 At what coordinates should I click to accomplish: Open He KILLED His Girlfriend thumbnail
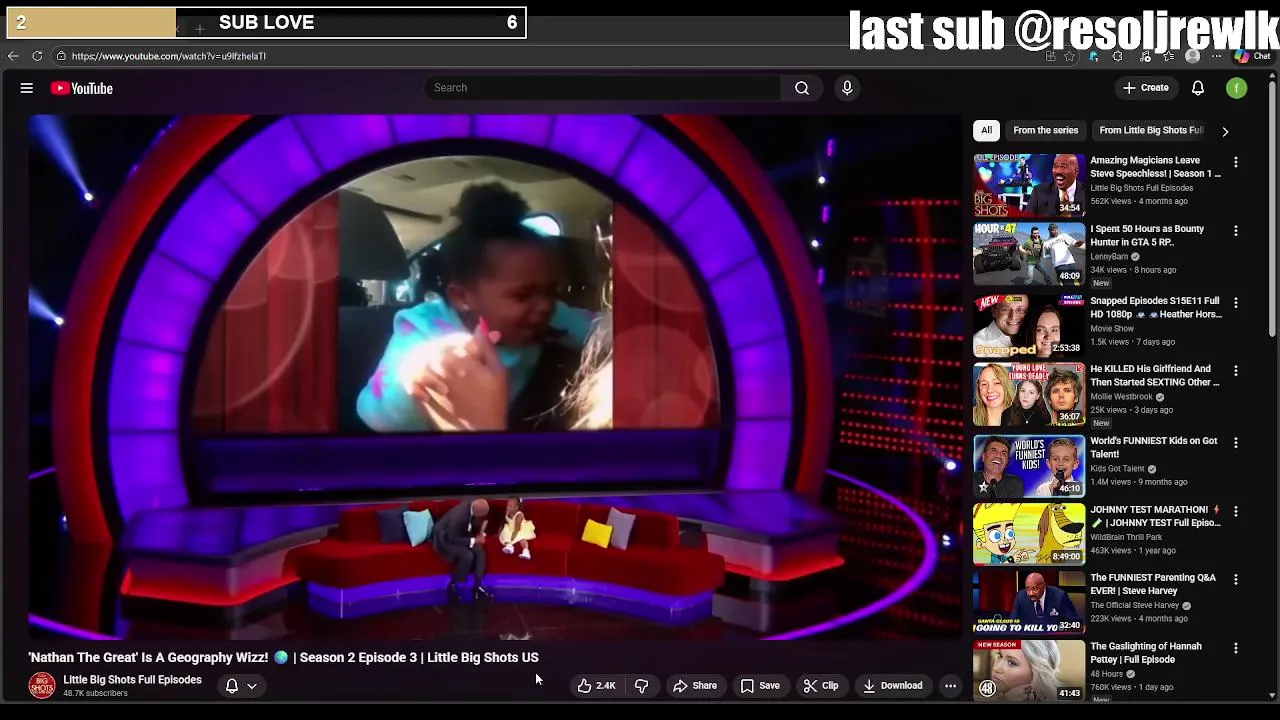tap(1029, 394)
